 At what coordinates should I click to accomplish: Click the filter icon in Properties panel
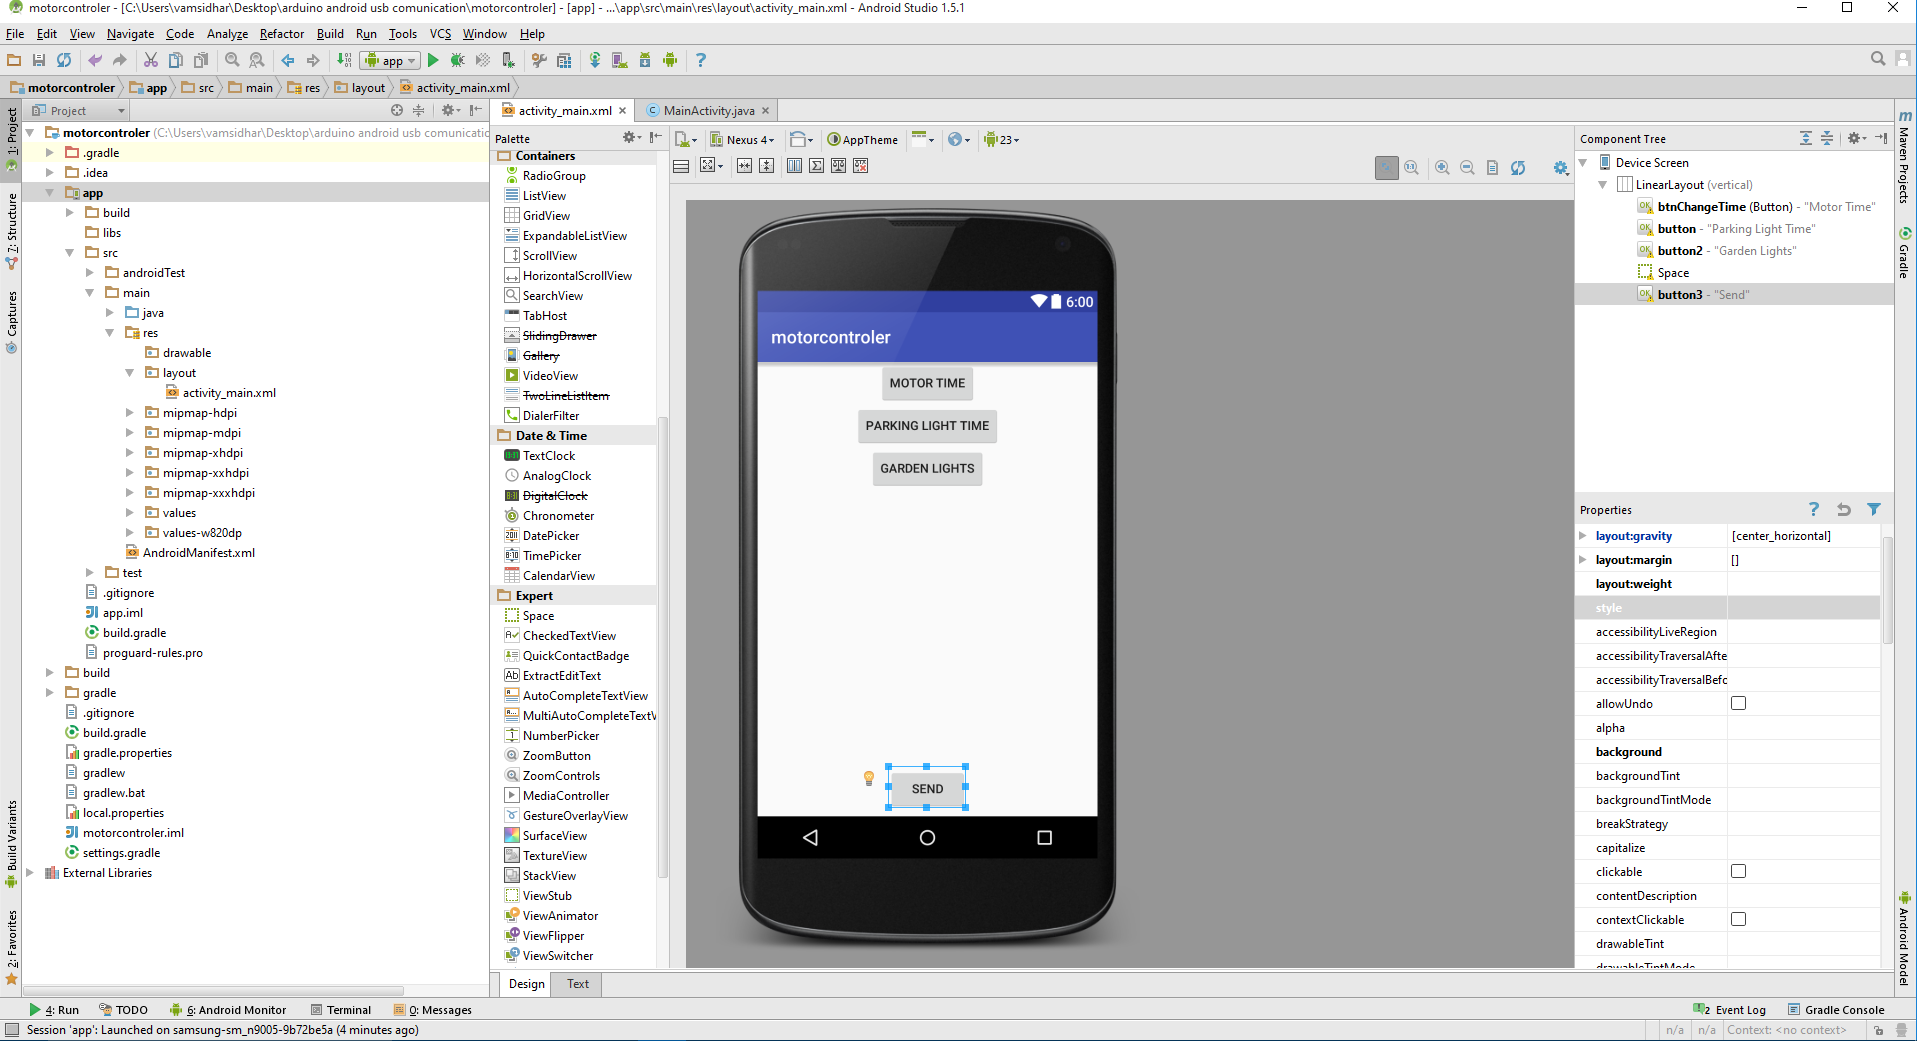(x=1874, y=509)
